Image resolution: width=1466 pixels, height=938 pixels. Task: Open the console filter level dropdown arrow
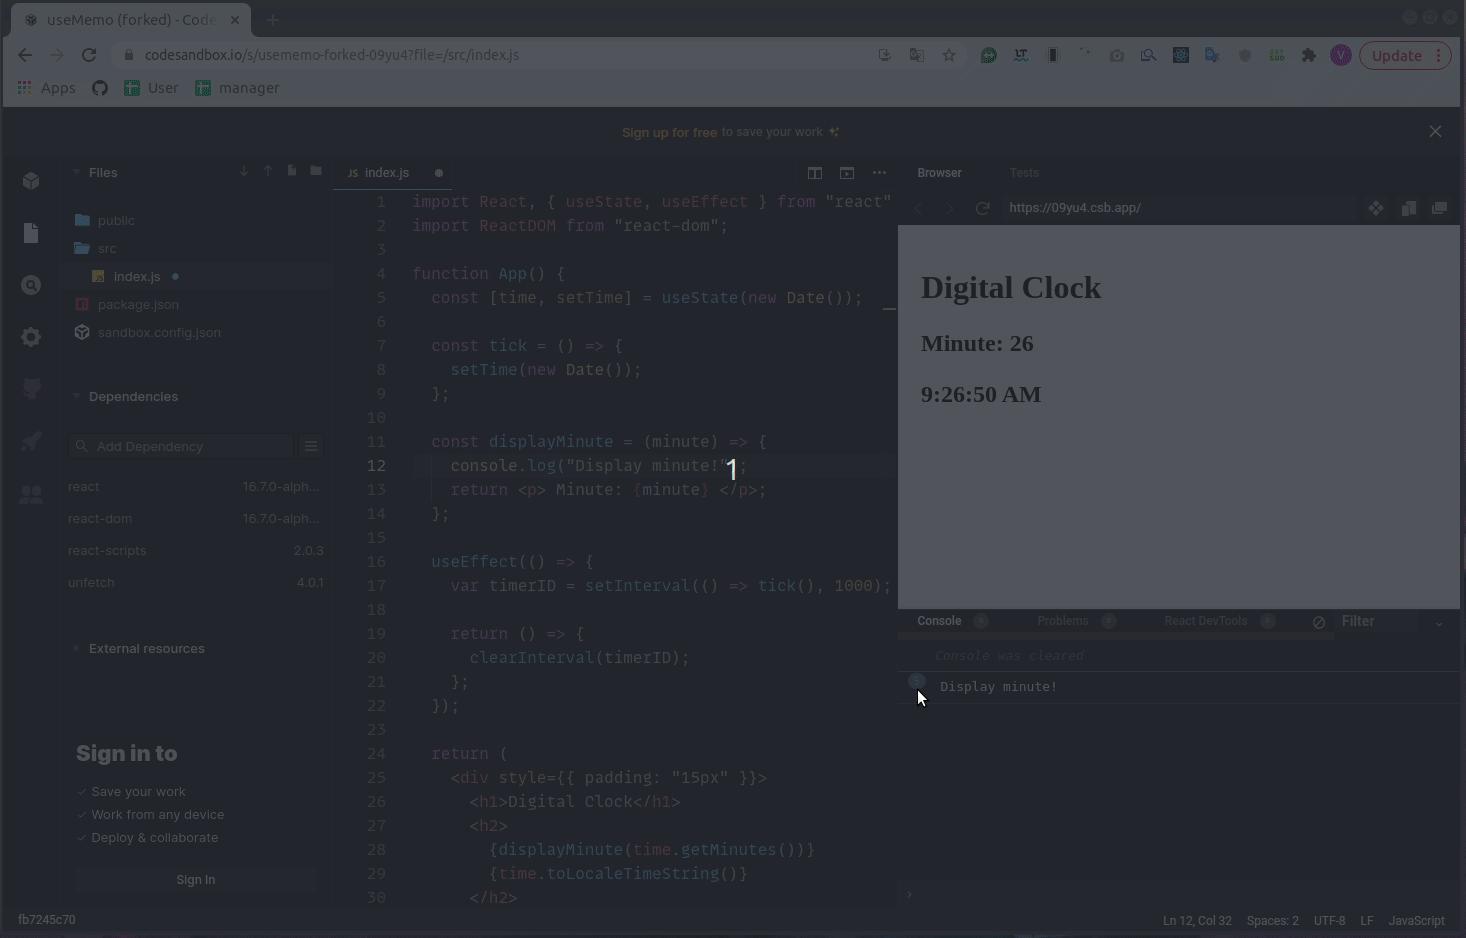[1439, 622]
